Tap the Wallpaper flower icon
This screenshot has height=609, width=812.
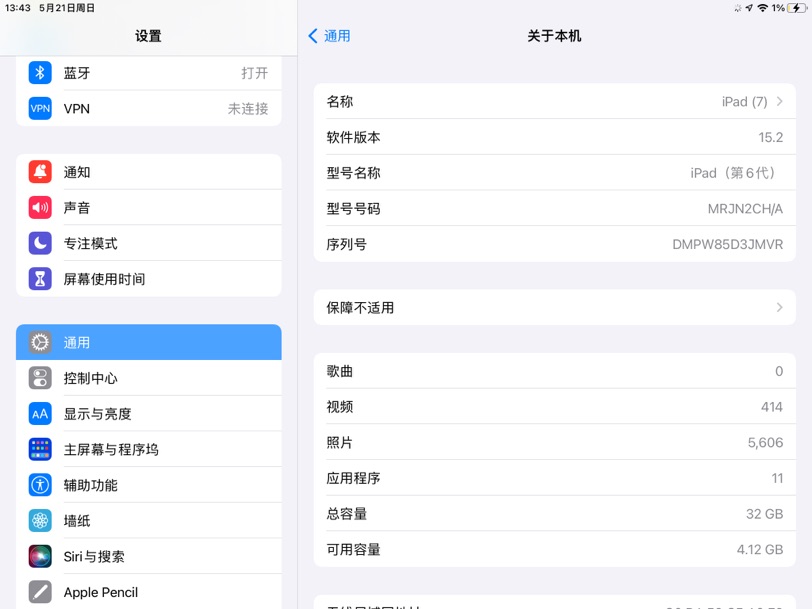tap(40, 521)
